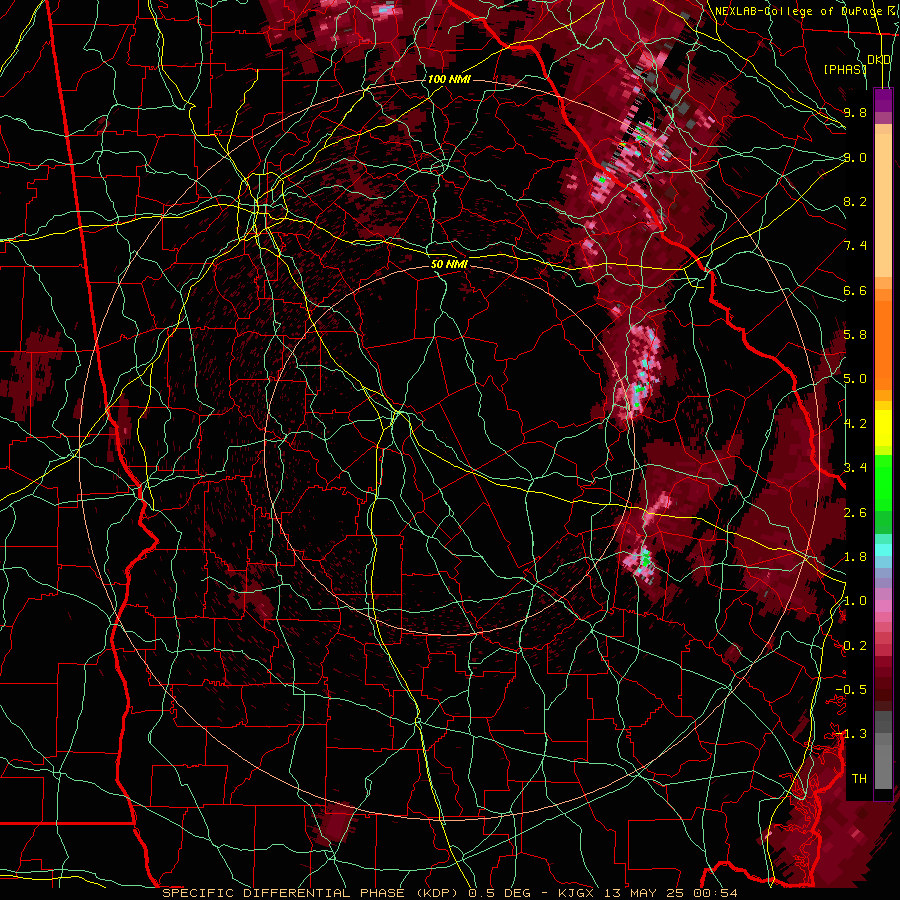Click the 9.0 value on the color scale

point(855,157)
